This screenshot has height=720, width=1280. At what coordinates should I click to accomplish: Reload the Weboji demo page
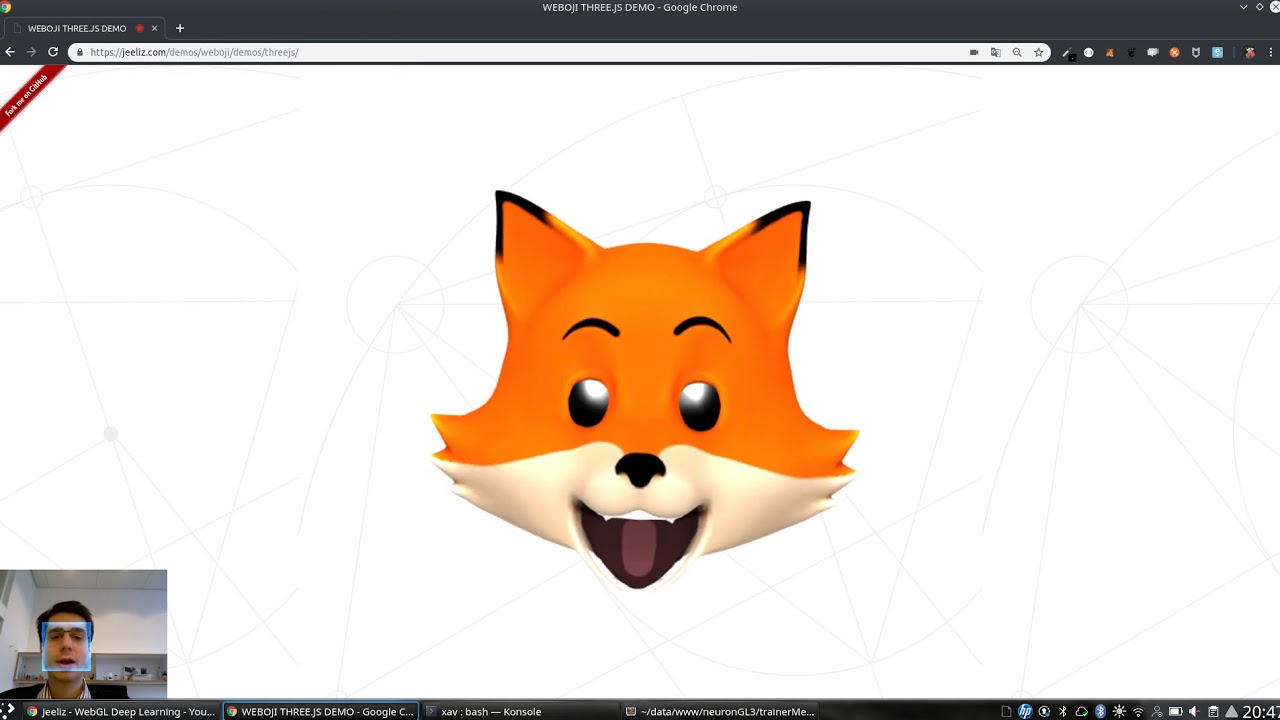click(x=53, y=52)
